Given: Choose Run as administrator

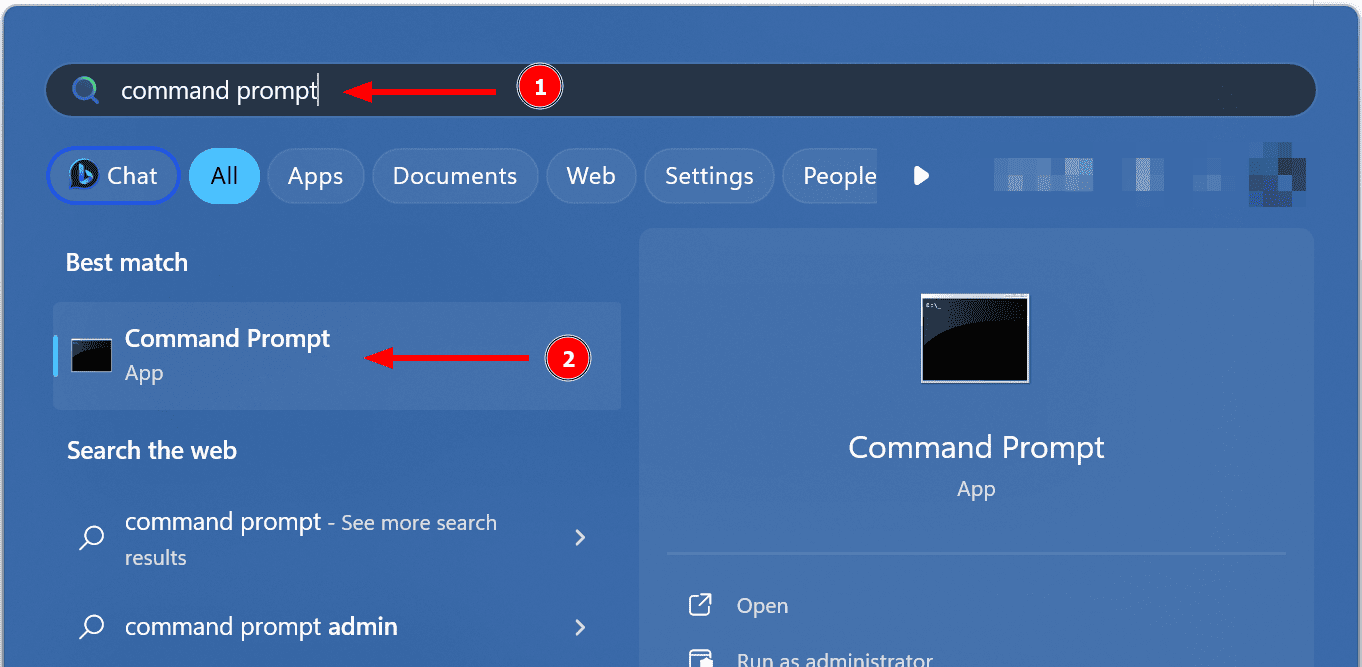Looking at the screenshot, I should (836, 658).
